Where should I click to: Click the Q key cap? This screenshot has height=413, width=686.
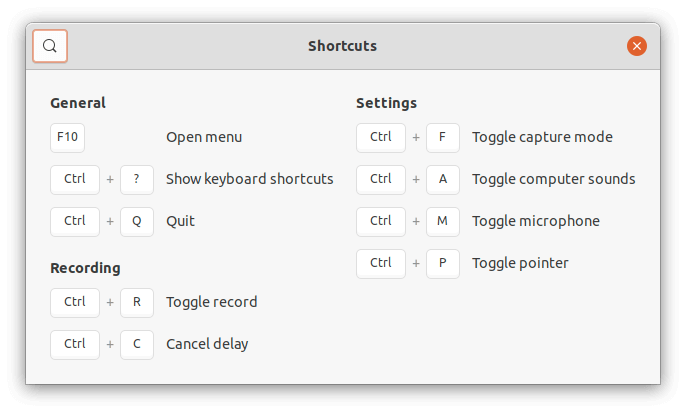tap(137, 221)
